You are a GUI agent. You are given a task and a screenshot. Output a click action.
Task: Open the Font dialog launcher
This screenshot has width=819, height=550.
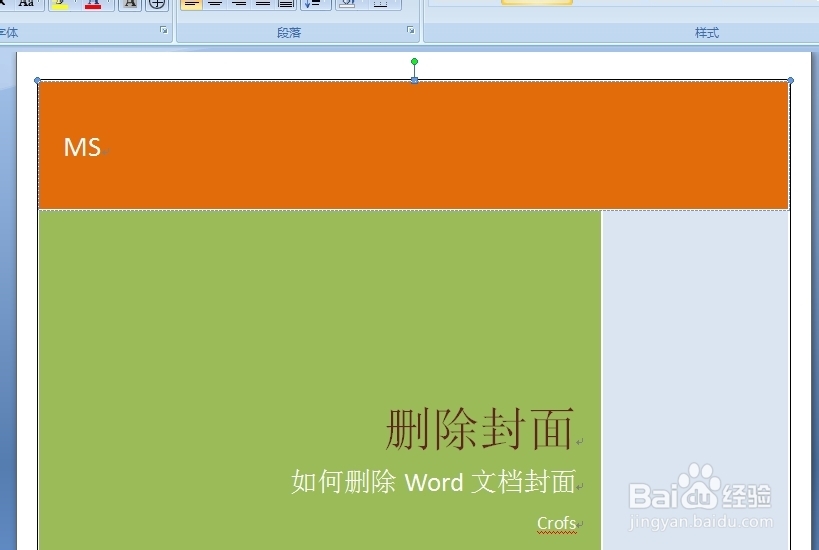pos(163,30)
